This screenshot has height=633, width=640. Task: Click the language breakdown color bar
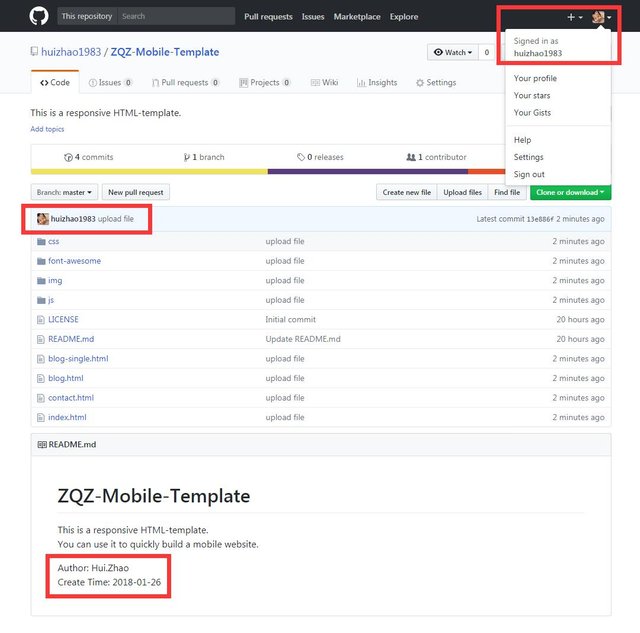coord(268,172)
